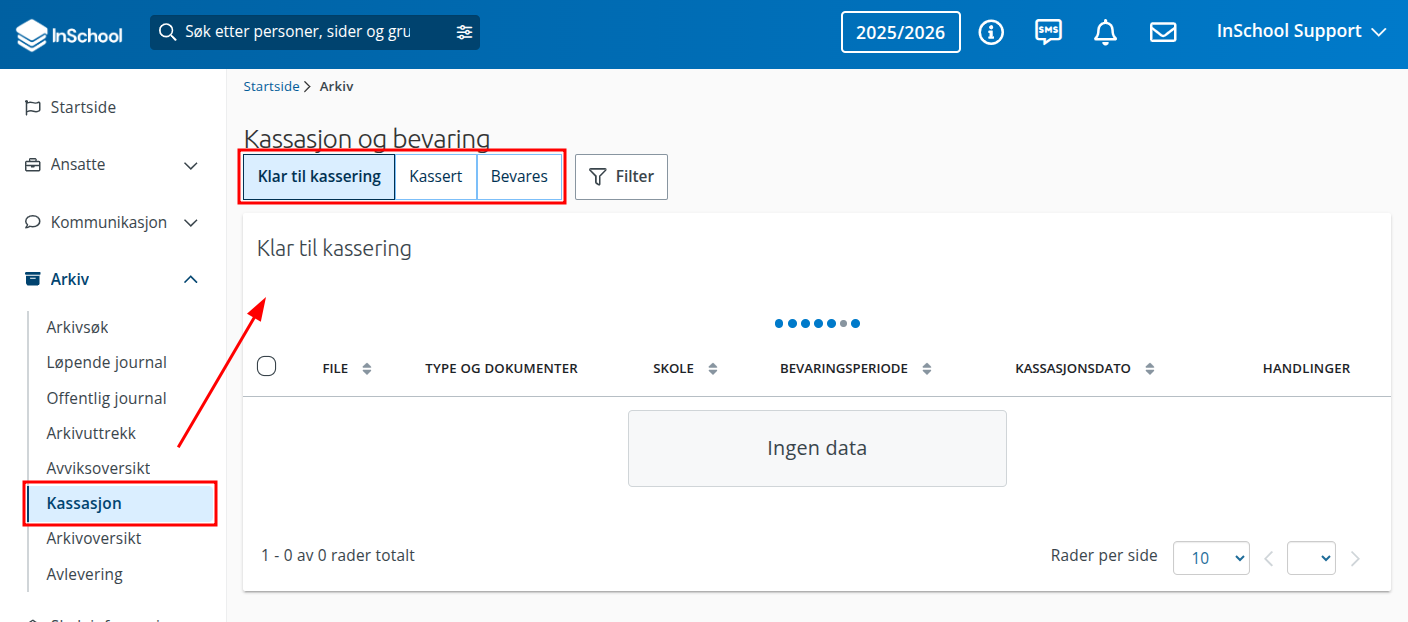Screen dimensions: 1408x622
Task: Go to next page arrow
Action: 1355,558
